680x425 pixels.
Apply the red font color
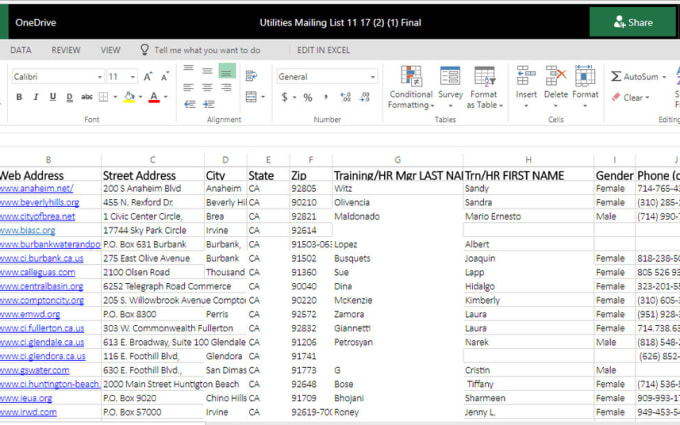(154, 97)
